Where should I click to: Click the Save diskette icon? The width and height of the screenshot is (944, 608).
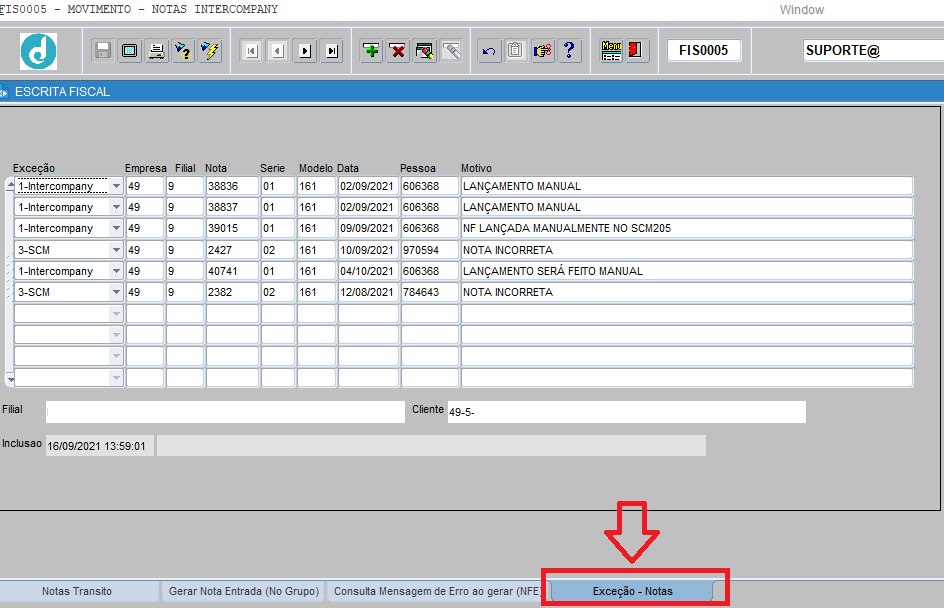[103, 51]
